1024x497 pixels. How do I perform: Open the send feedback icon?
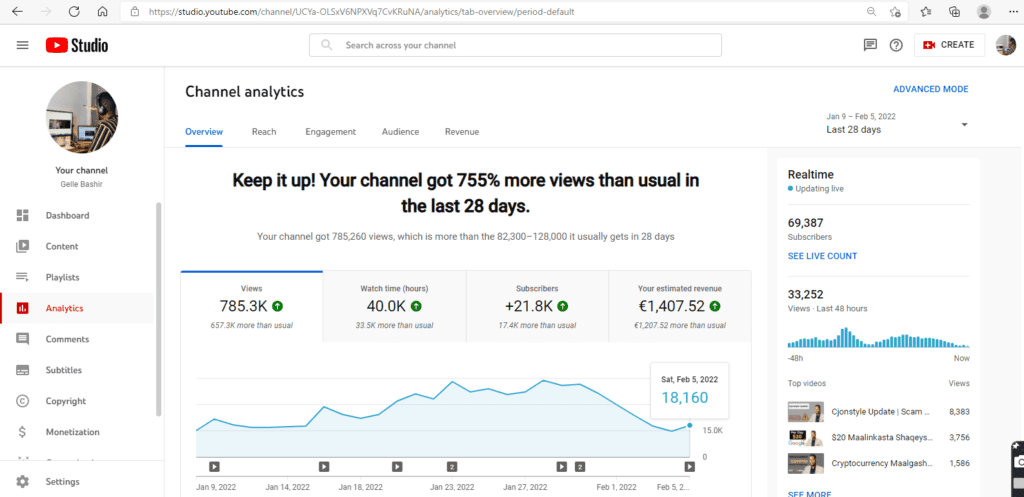click(x=870, y=45)
